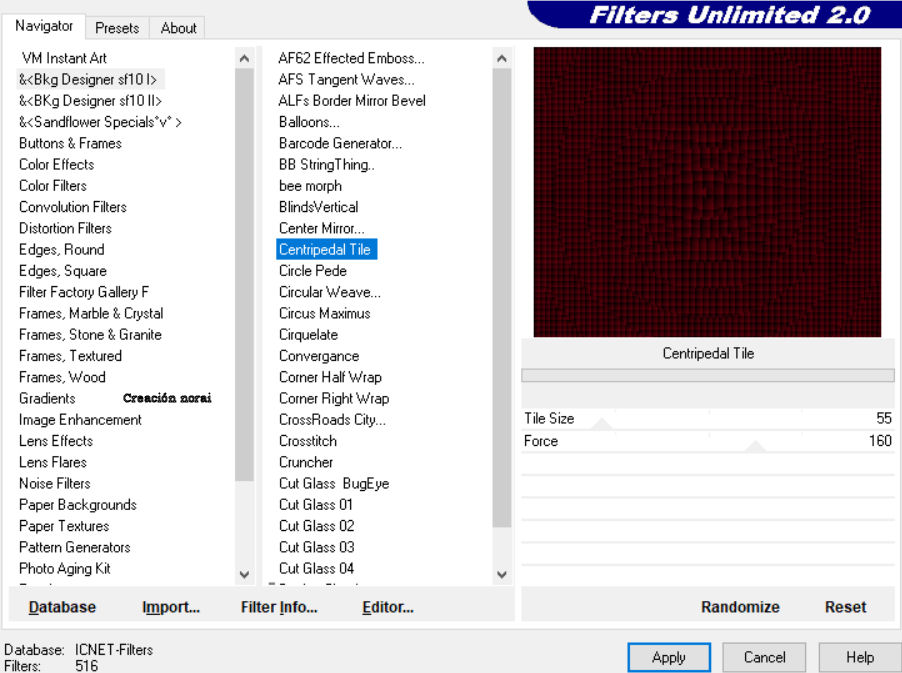Switch to the Presets tab
Screen dimensions: 902x673
coord(117,28)
